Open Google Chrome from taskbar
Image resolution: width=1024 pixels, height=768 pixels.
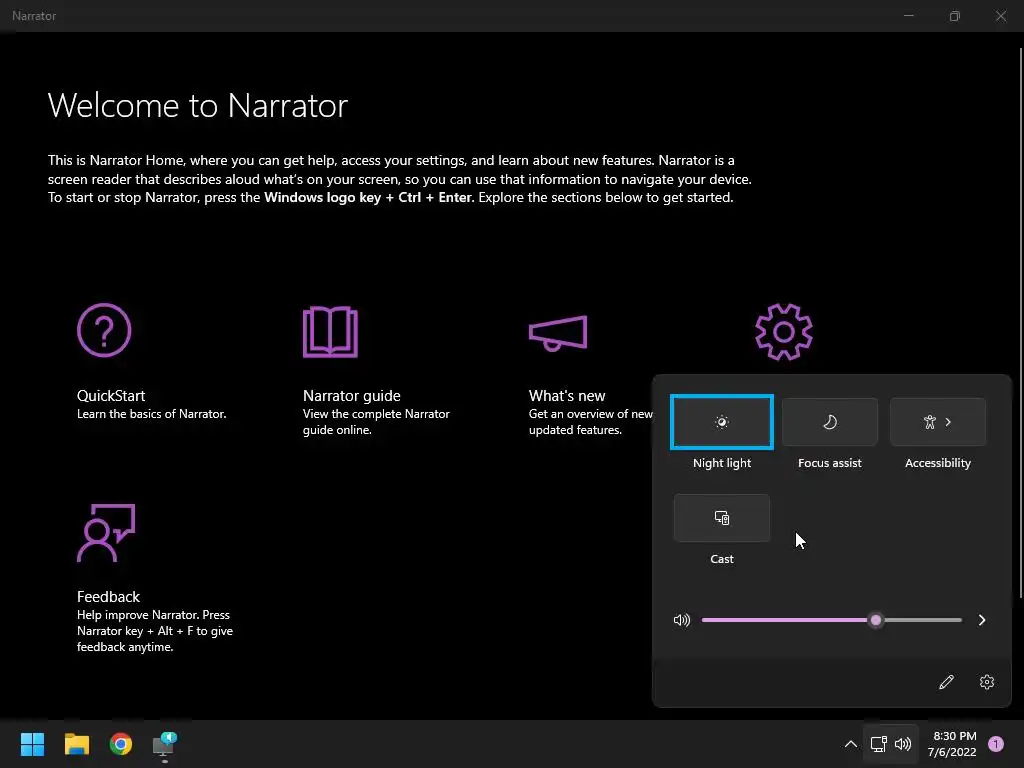(x=121, y=744)
